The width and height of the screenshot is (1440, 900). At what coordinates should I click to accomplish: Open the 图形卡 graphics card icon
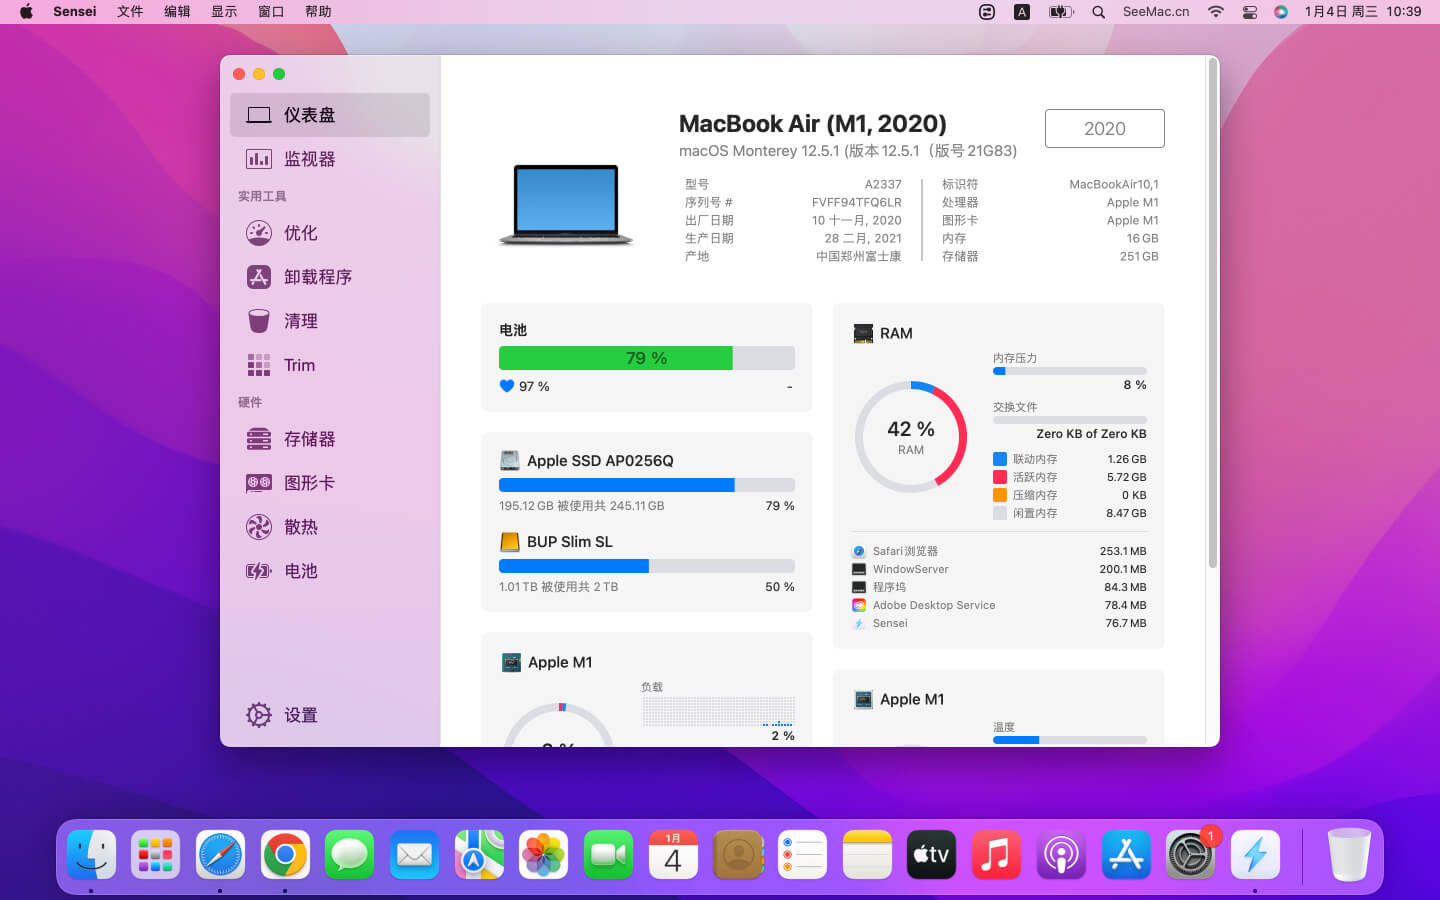click(x=259, y=483)
